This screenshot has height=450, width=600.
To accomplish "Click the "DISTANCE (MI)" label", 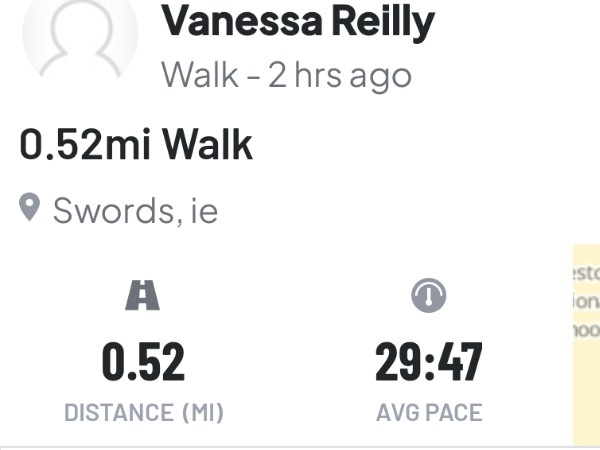I will (x=144, y=411).
